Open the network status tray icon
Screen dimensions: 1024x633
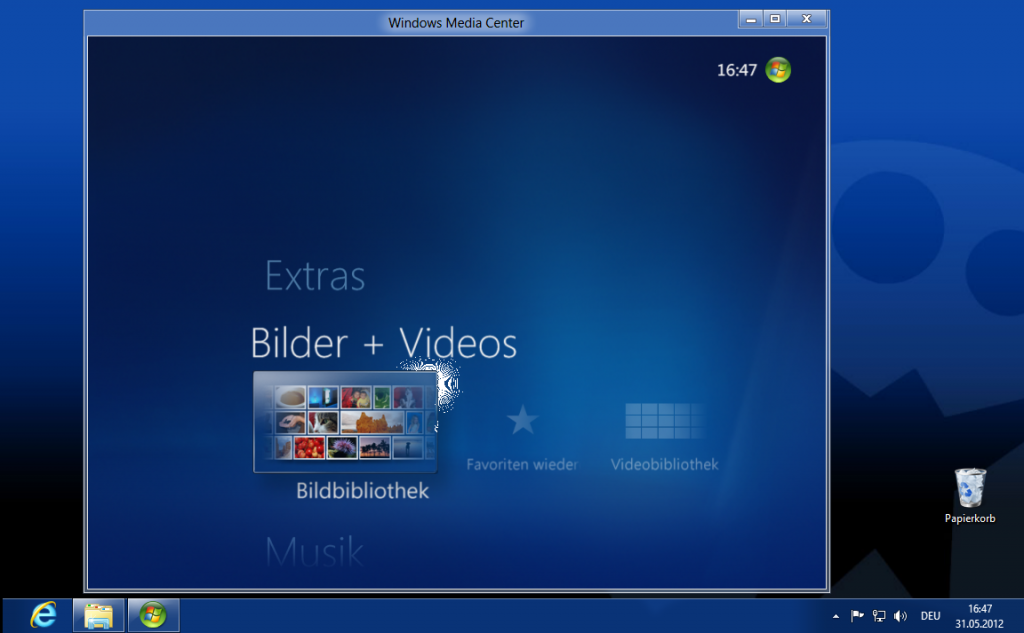878,615
